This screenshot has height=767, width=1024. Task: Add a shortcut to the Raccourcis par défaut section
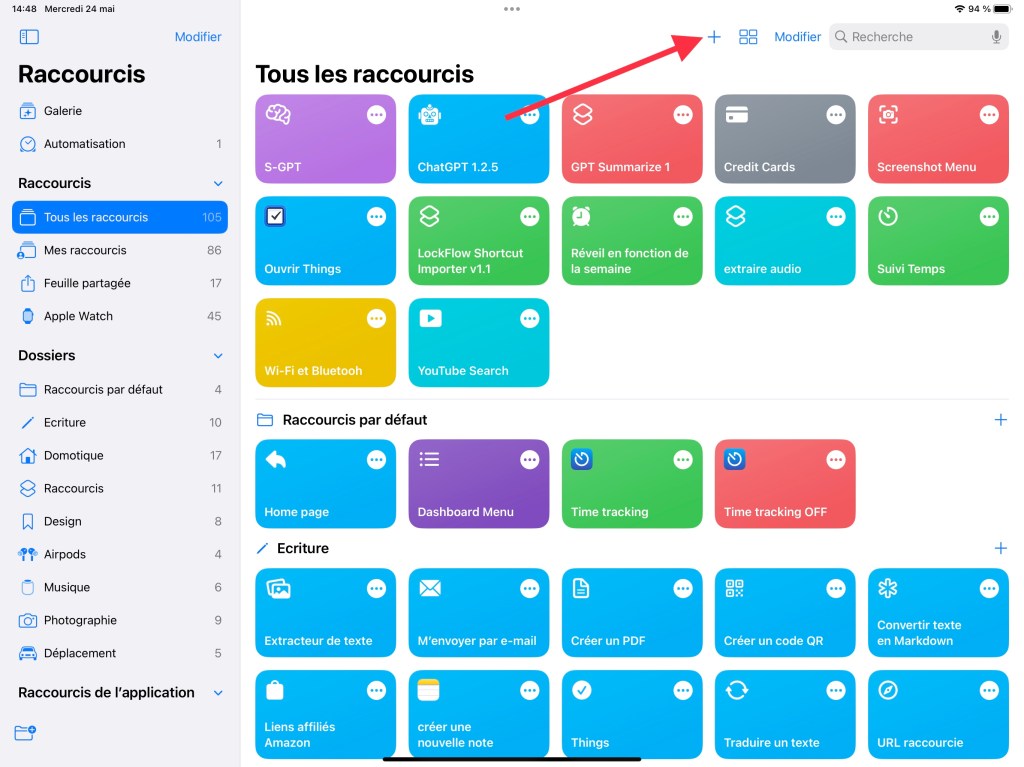coord(1000,420)
